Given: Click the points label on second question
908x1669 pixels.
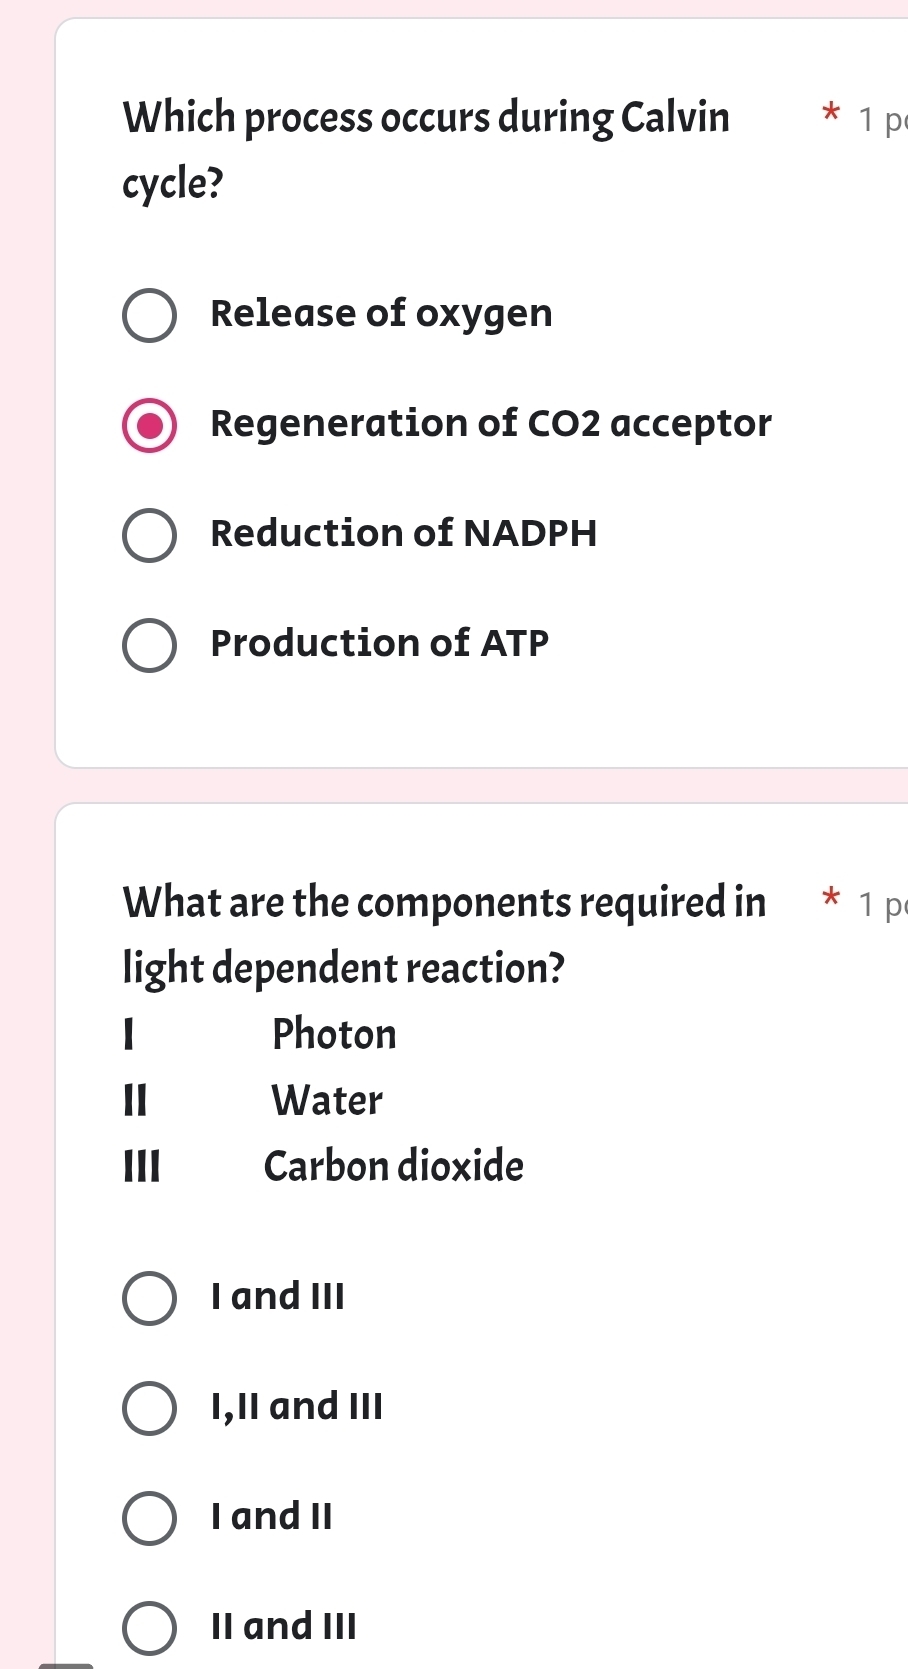Looking at the screenshot, I should [x=879, y=904].
